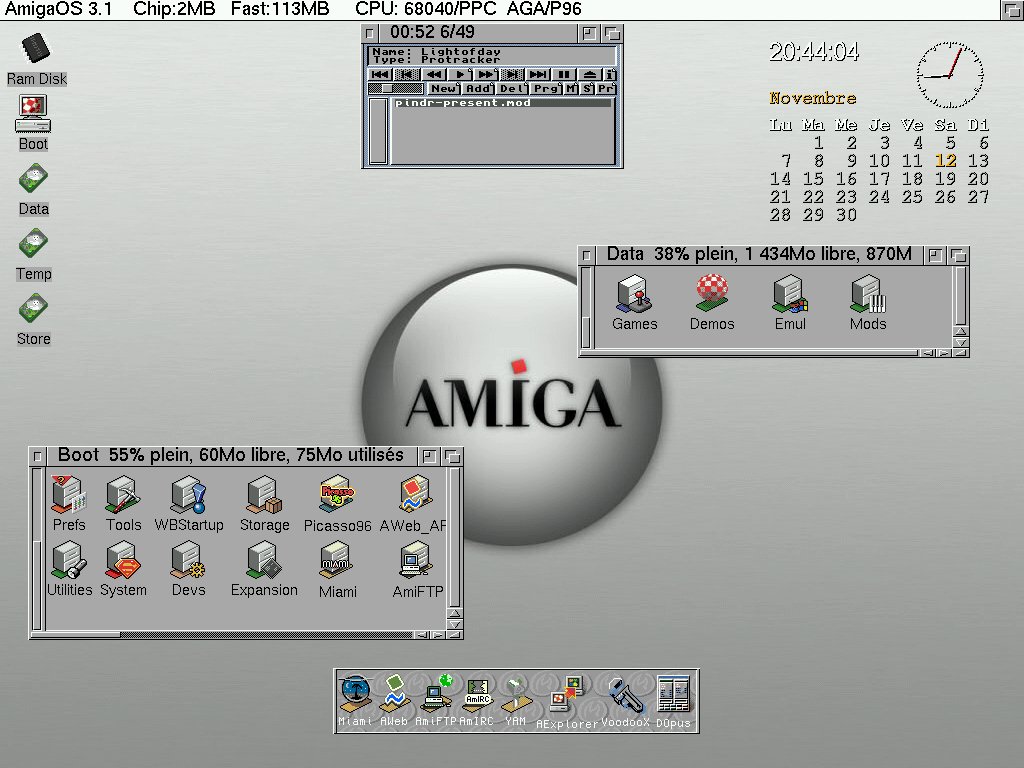
Task: Click the Novembre month label
Action: pos(812,98)
